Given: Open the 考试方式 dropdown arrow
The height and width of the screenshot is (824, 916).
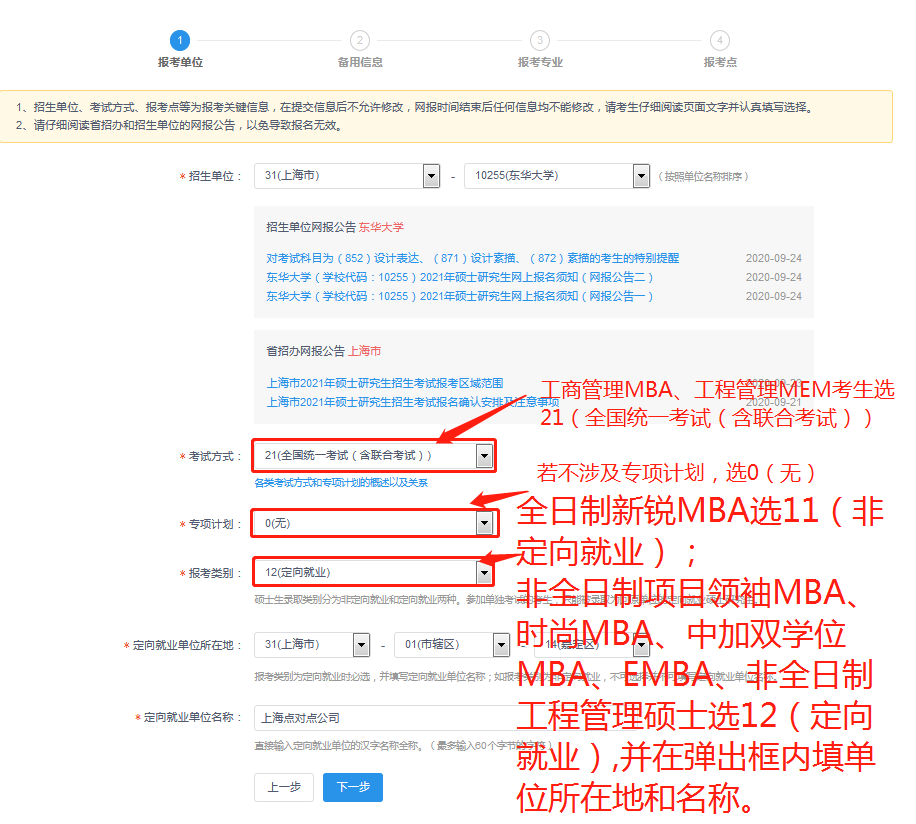Looking at the screenshot, I should tap(484, 456).
